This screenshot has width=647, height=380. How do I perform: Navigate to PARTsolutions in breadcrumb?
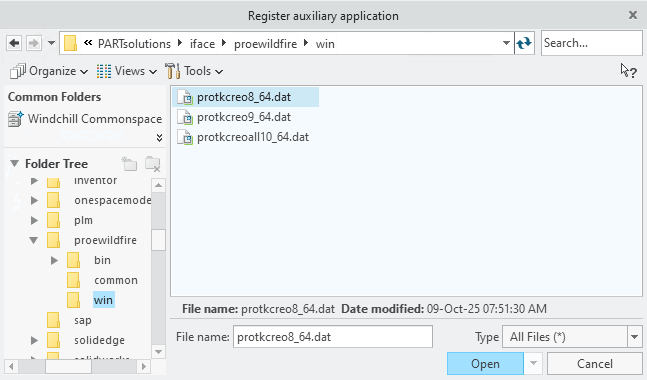click(x=134, y=44)
